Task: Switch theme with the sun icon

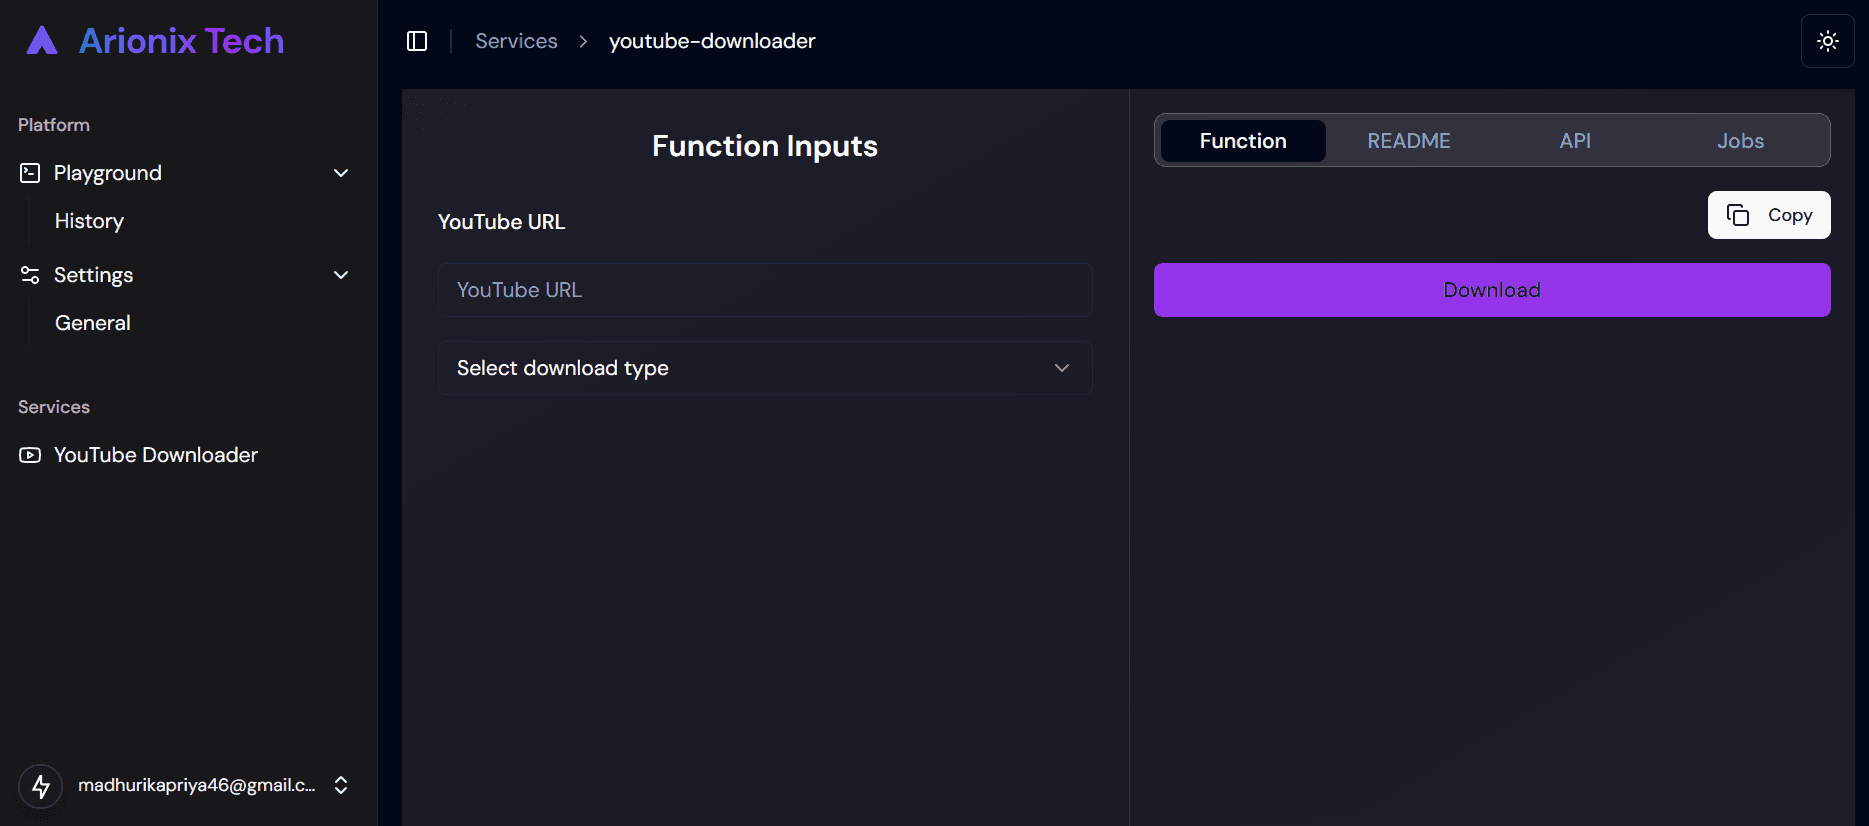Action: click(1827, 41)
